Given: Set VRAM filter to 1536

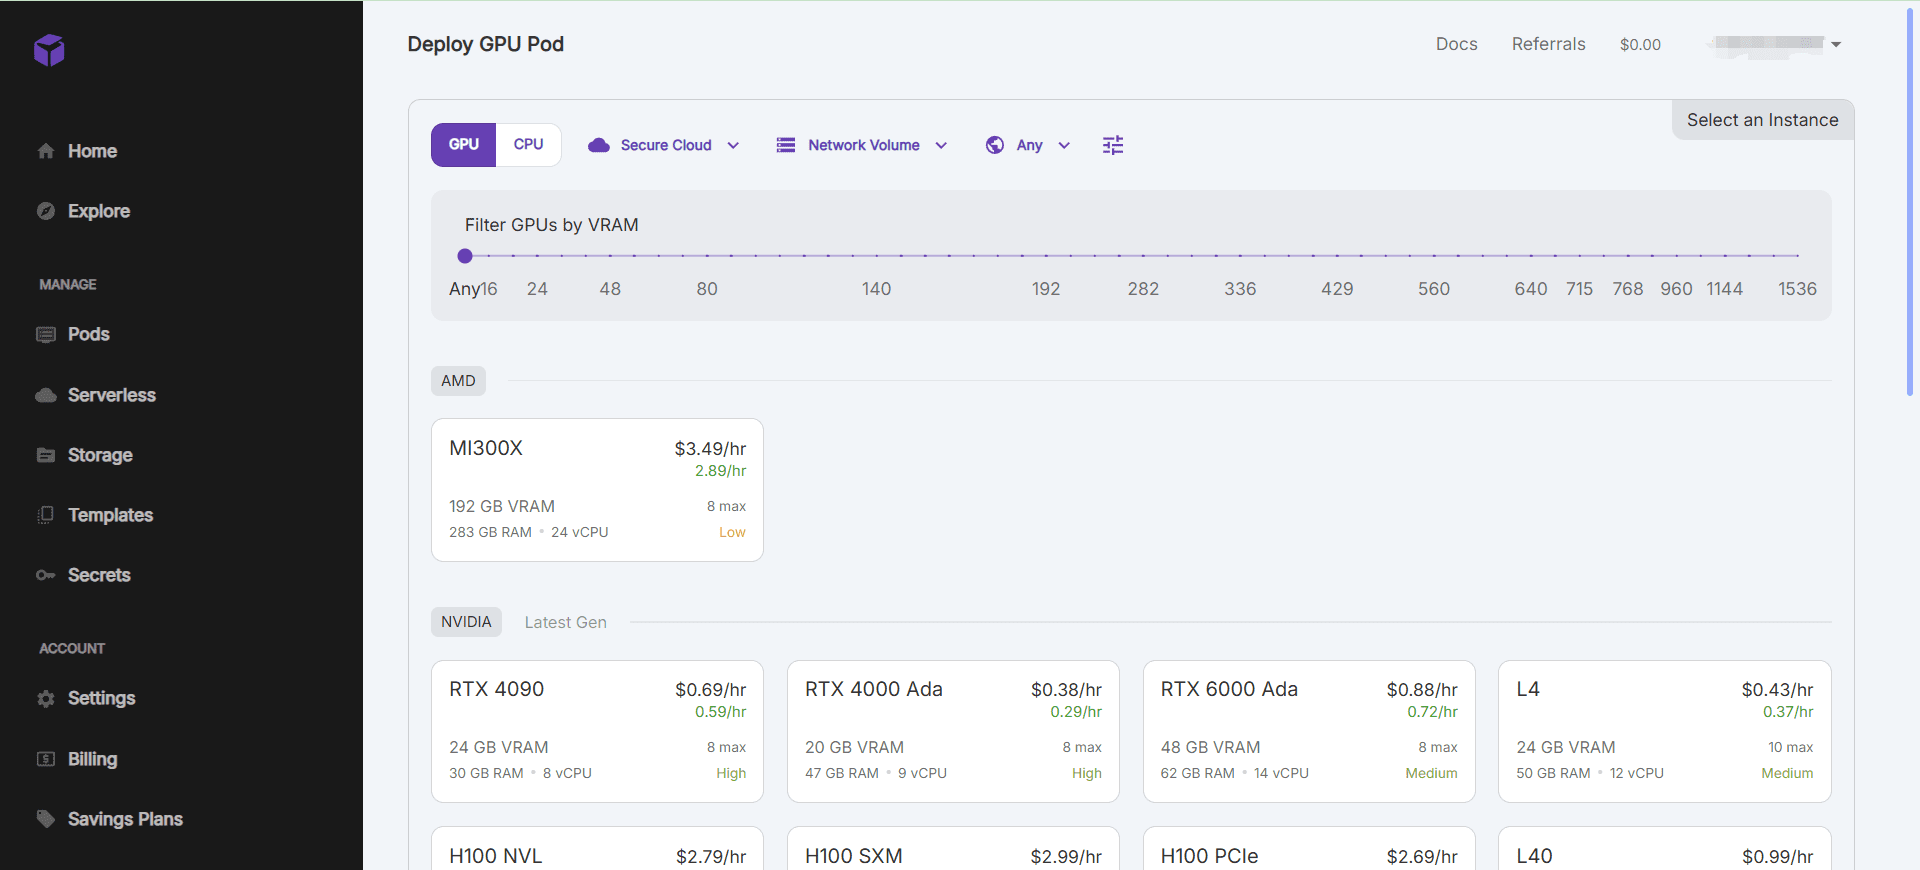Looking at the screenshot, I should [1797, 289].
